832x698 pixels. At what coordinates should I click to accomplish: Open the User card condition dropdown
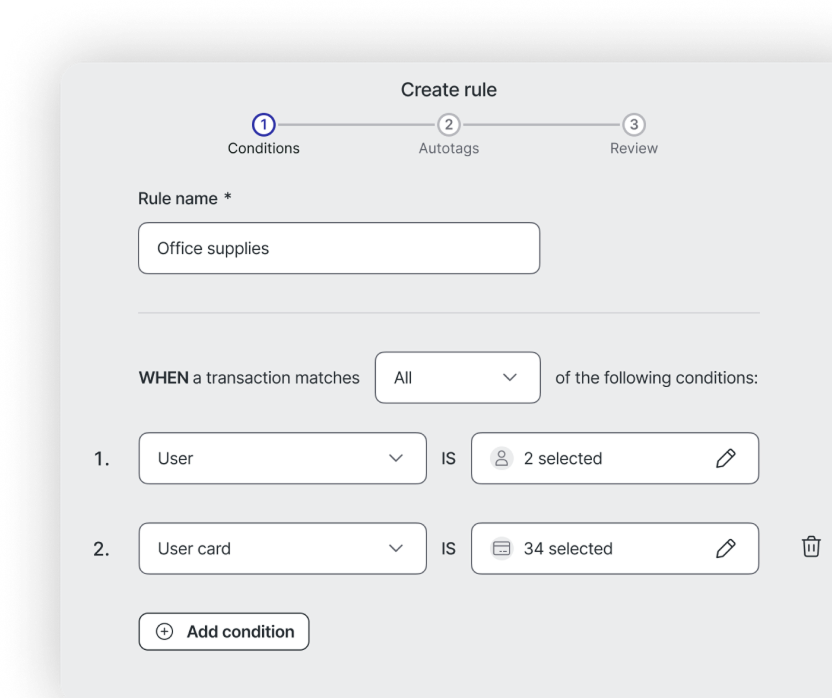pos(282,548)
